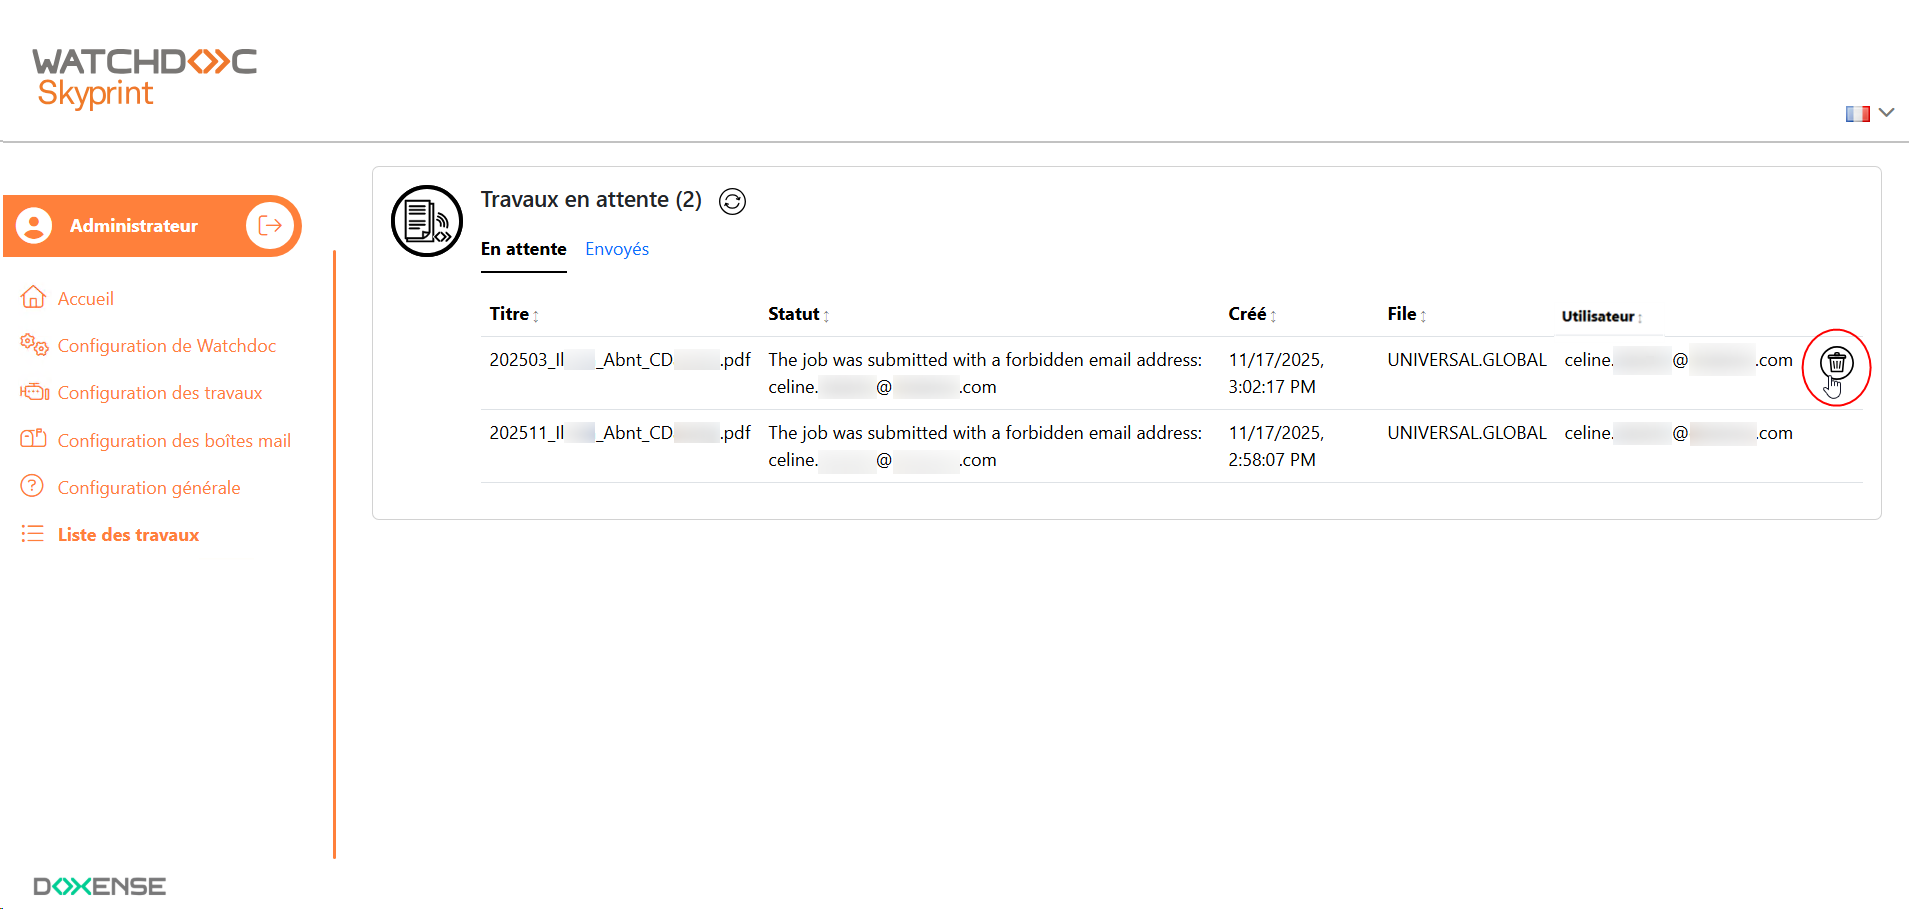Viewport: 1909px width, 909px height.
Task: Sort jobs by Utilisateur column
Action: pos(1601,316)
